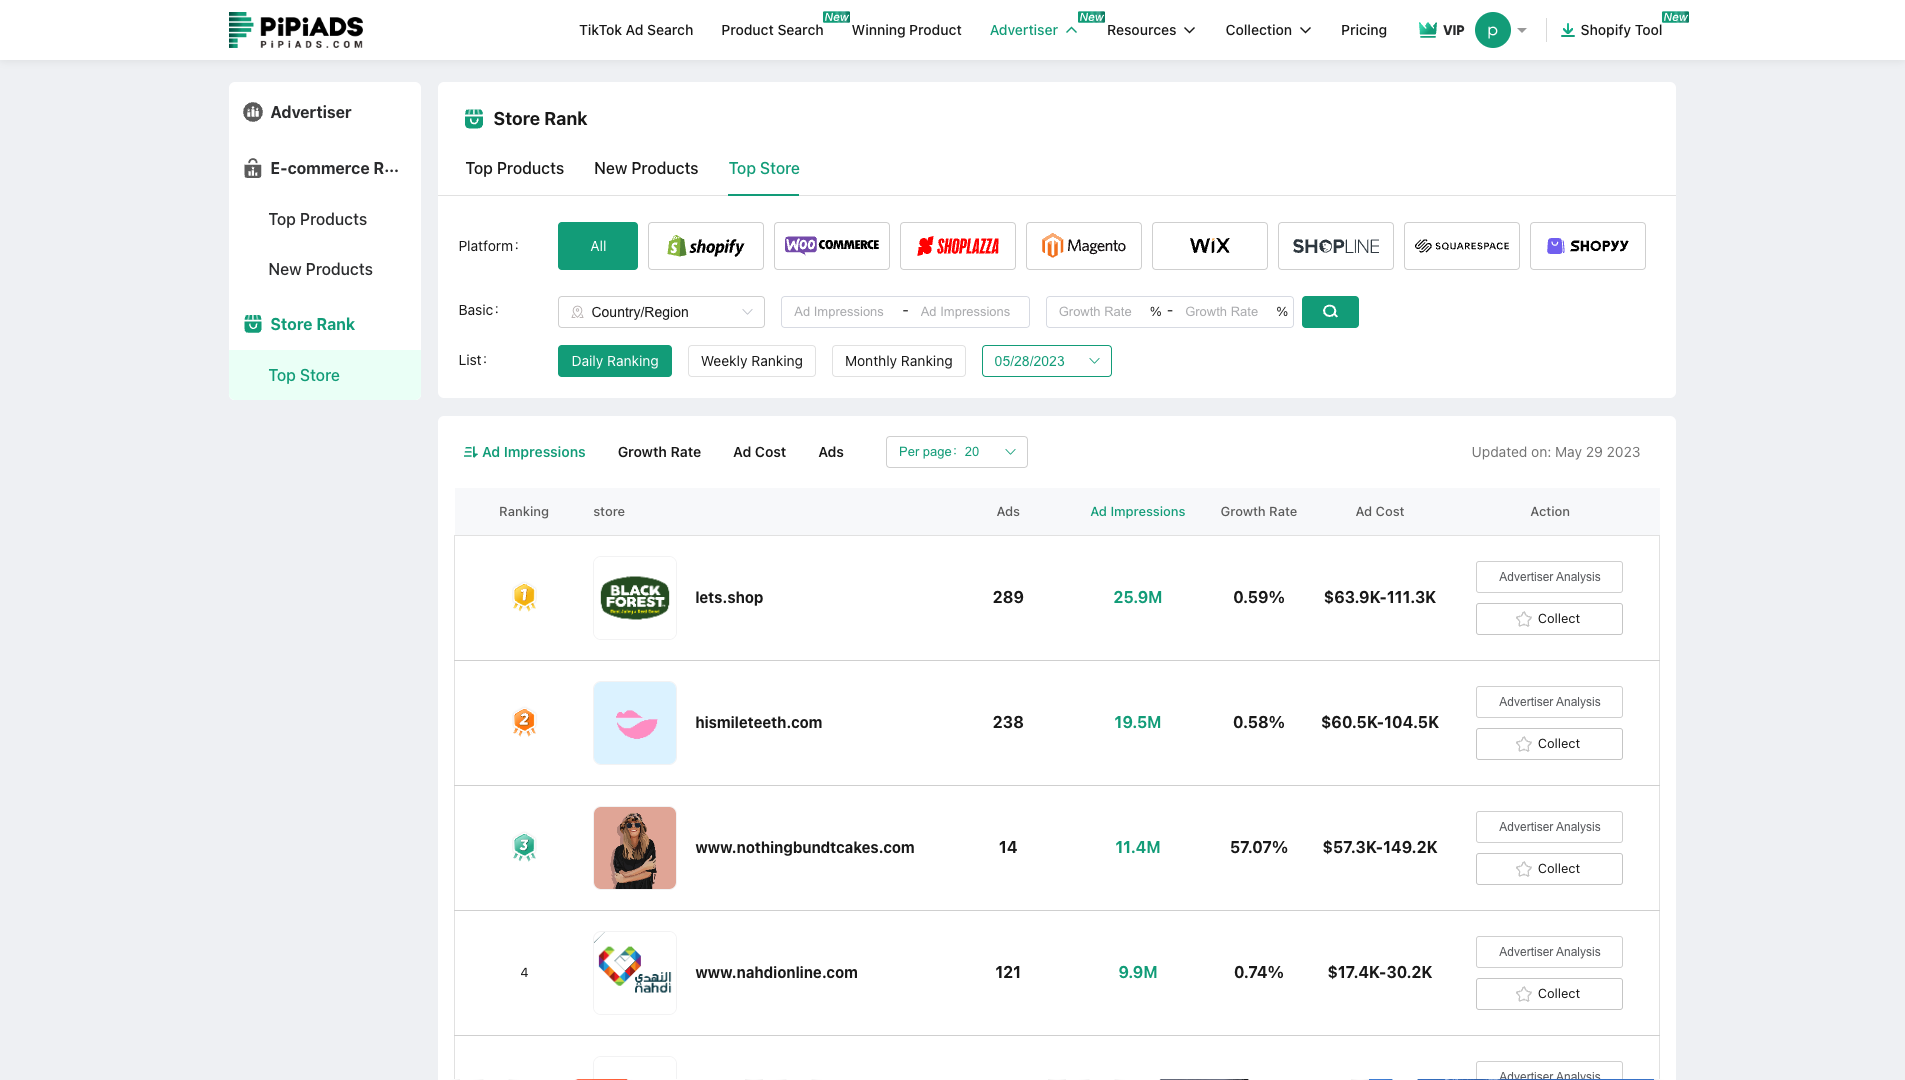Open Store Rank in the sidebar

[x=312, y=324]
